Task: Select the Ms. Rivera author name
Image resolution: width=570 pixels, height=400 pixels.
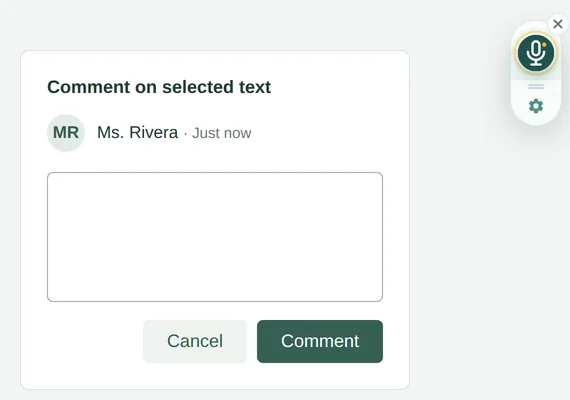Action: click(137, 132)
